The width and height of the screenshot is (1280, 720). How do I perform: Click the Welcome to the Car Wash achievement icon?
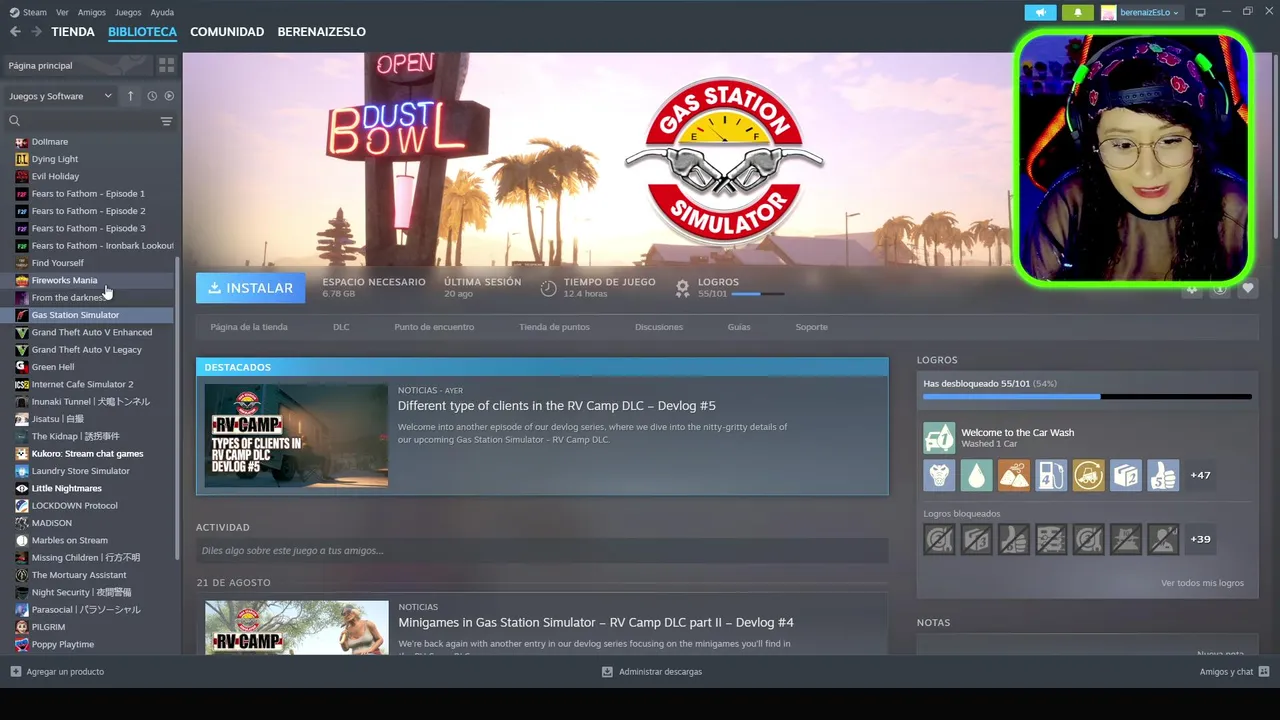[939, 438]
